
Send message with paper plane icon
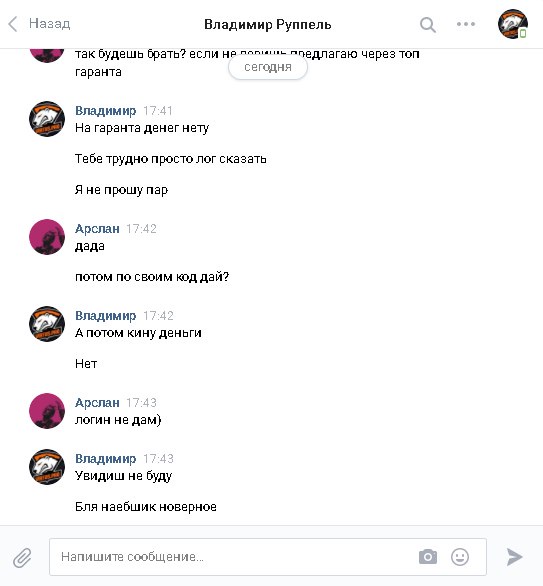coord(515,557)
